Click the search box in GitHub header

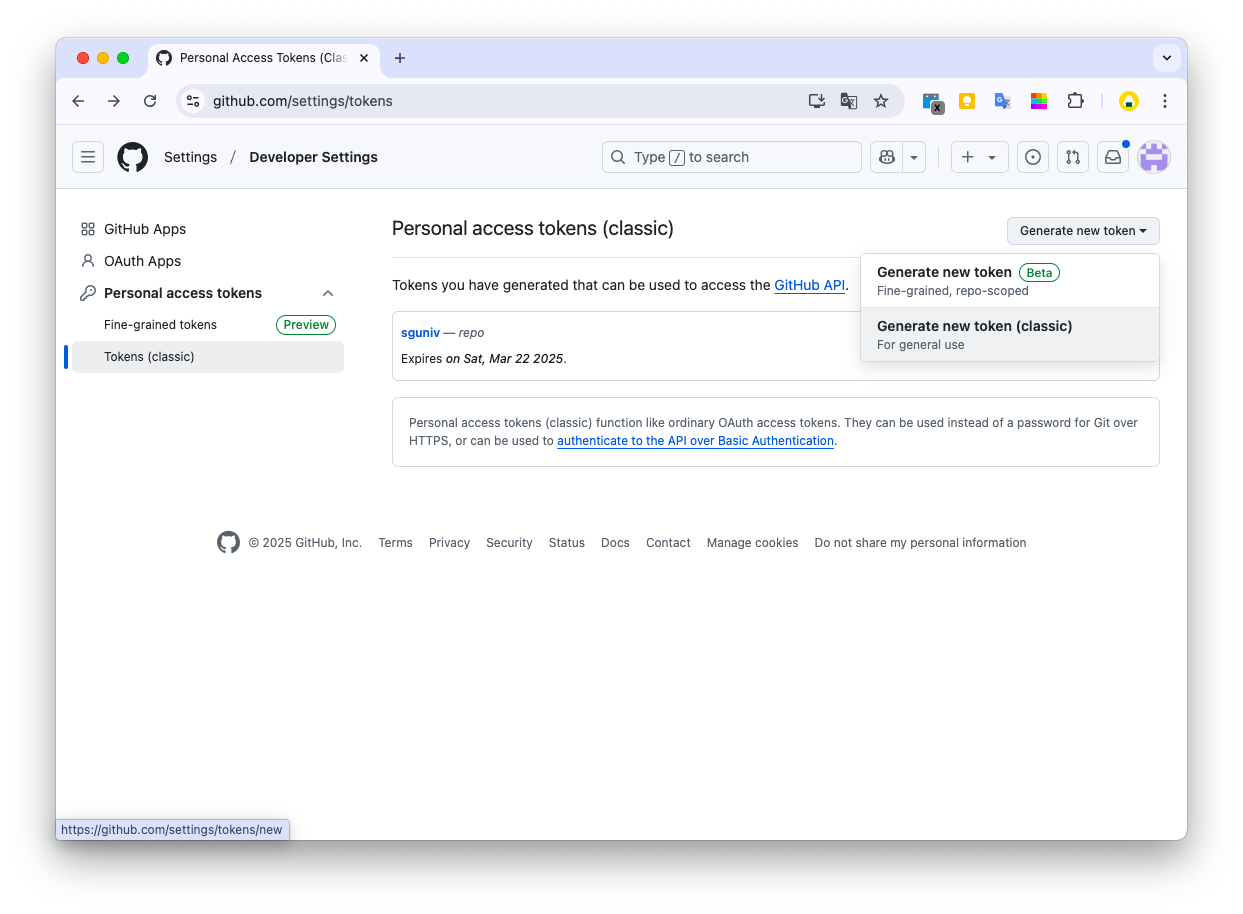(x=732, y=157)
